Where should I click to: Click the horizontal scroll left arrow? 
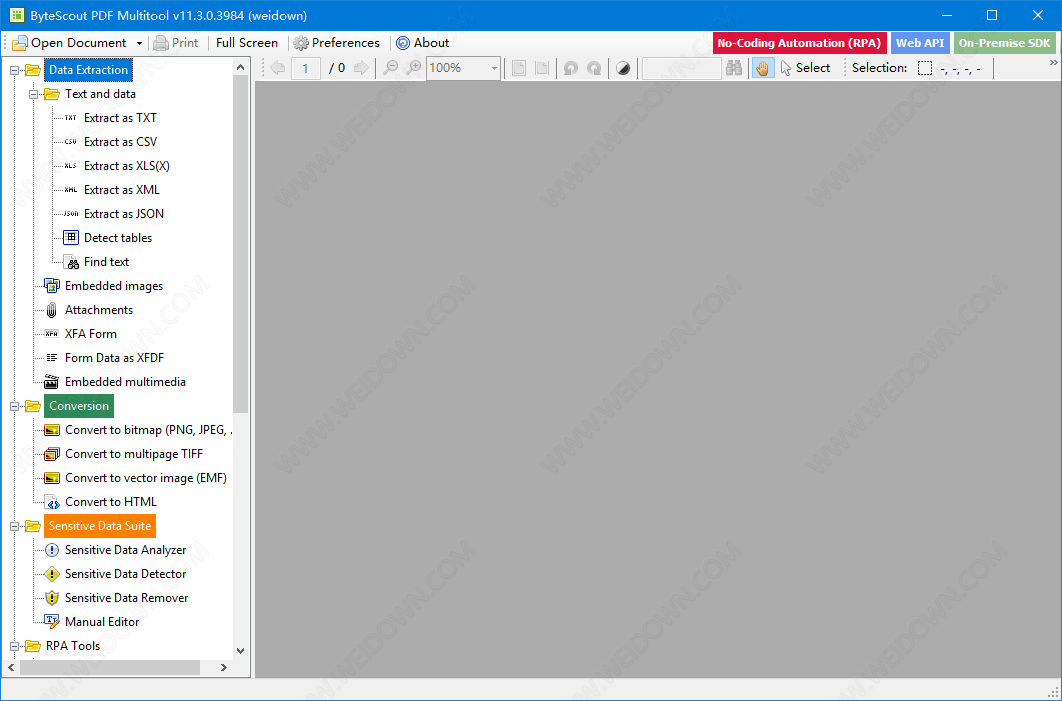coord(11,668)
